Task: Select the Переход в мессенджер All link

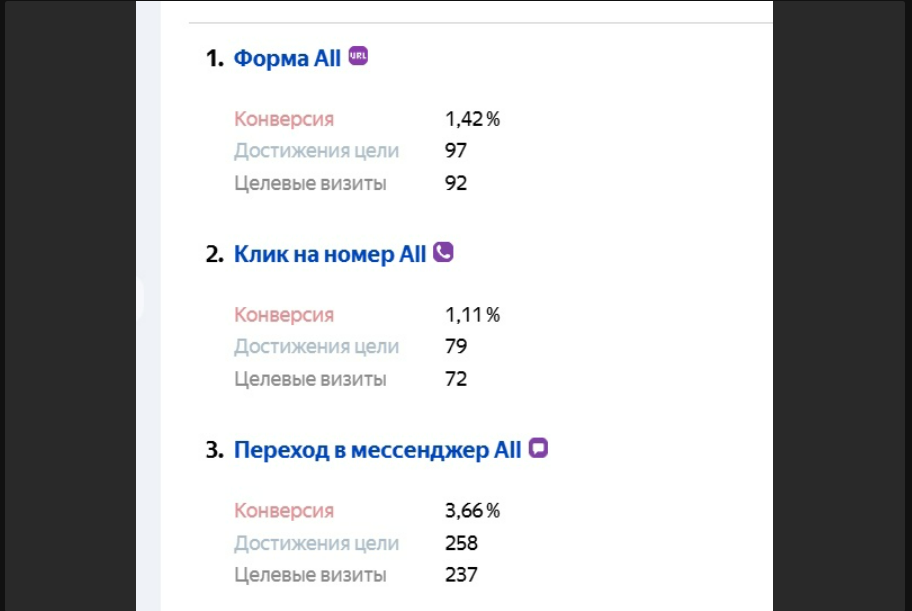Action: tap(377, 450)
